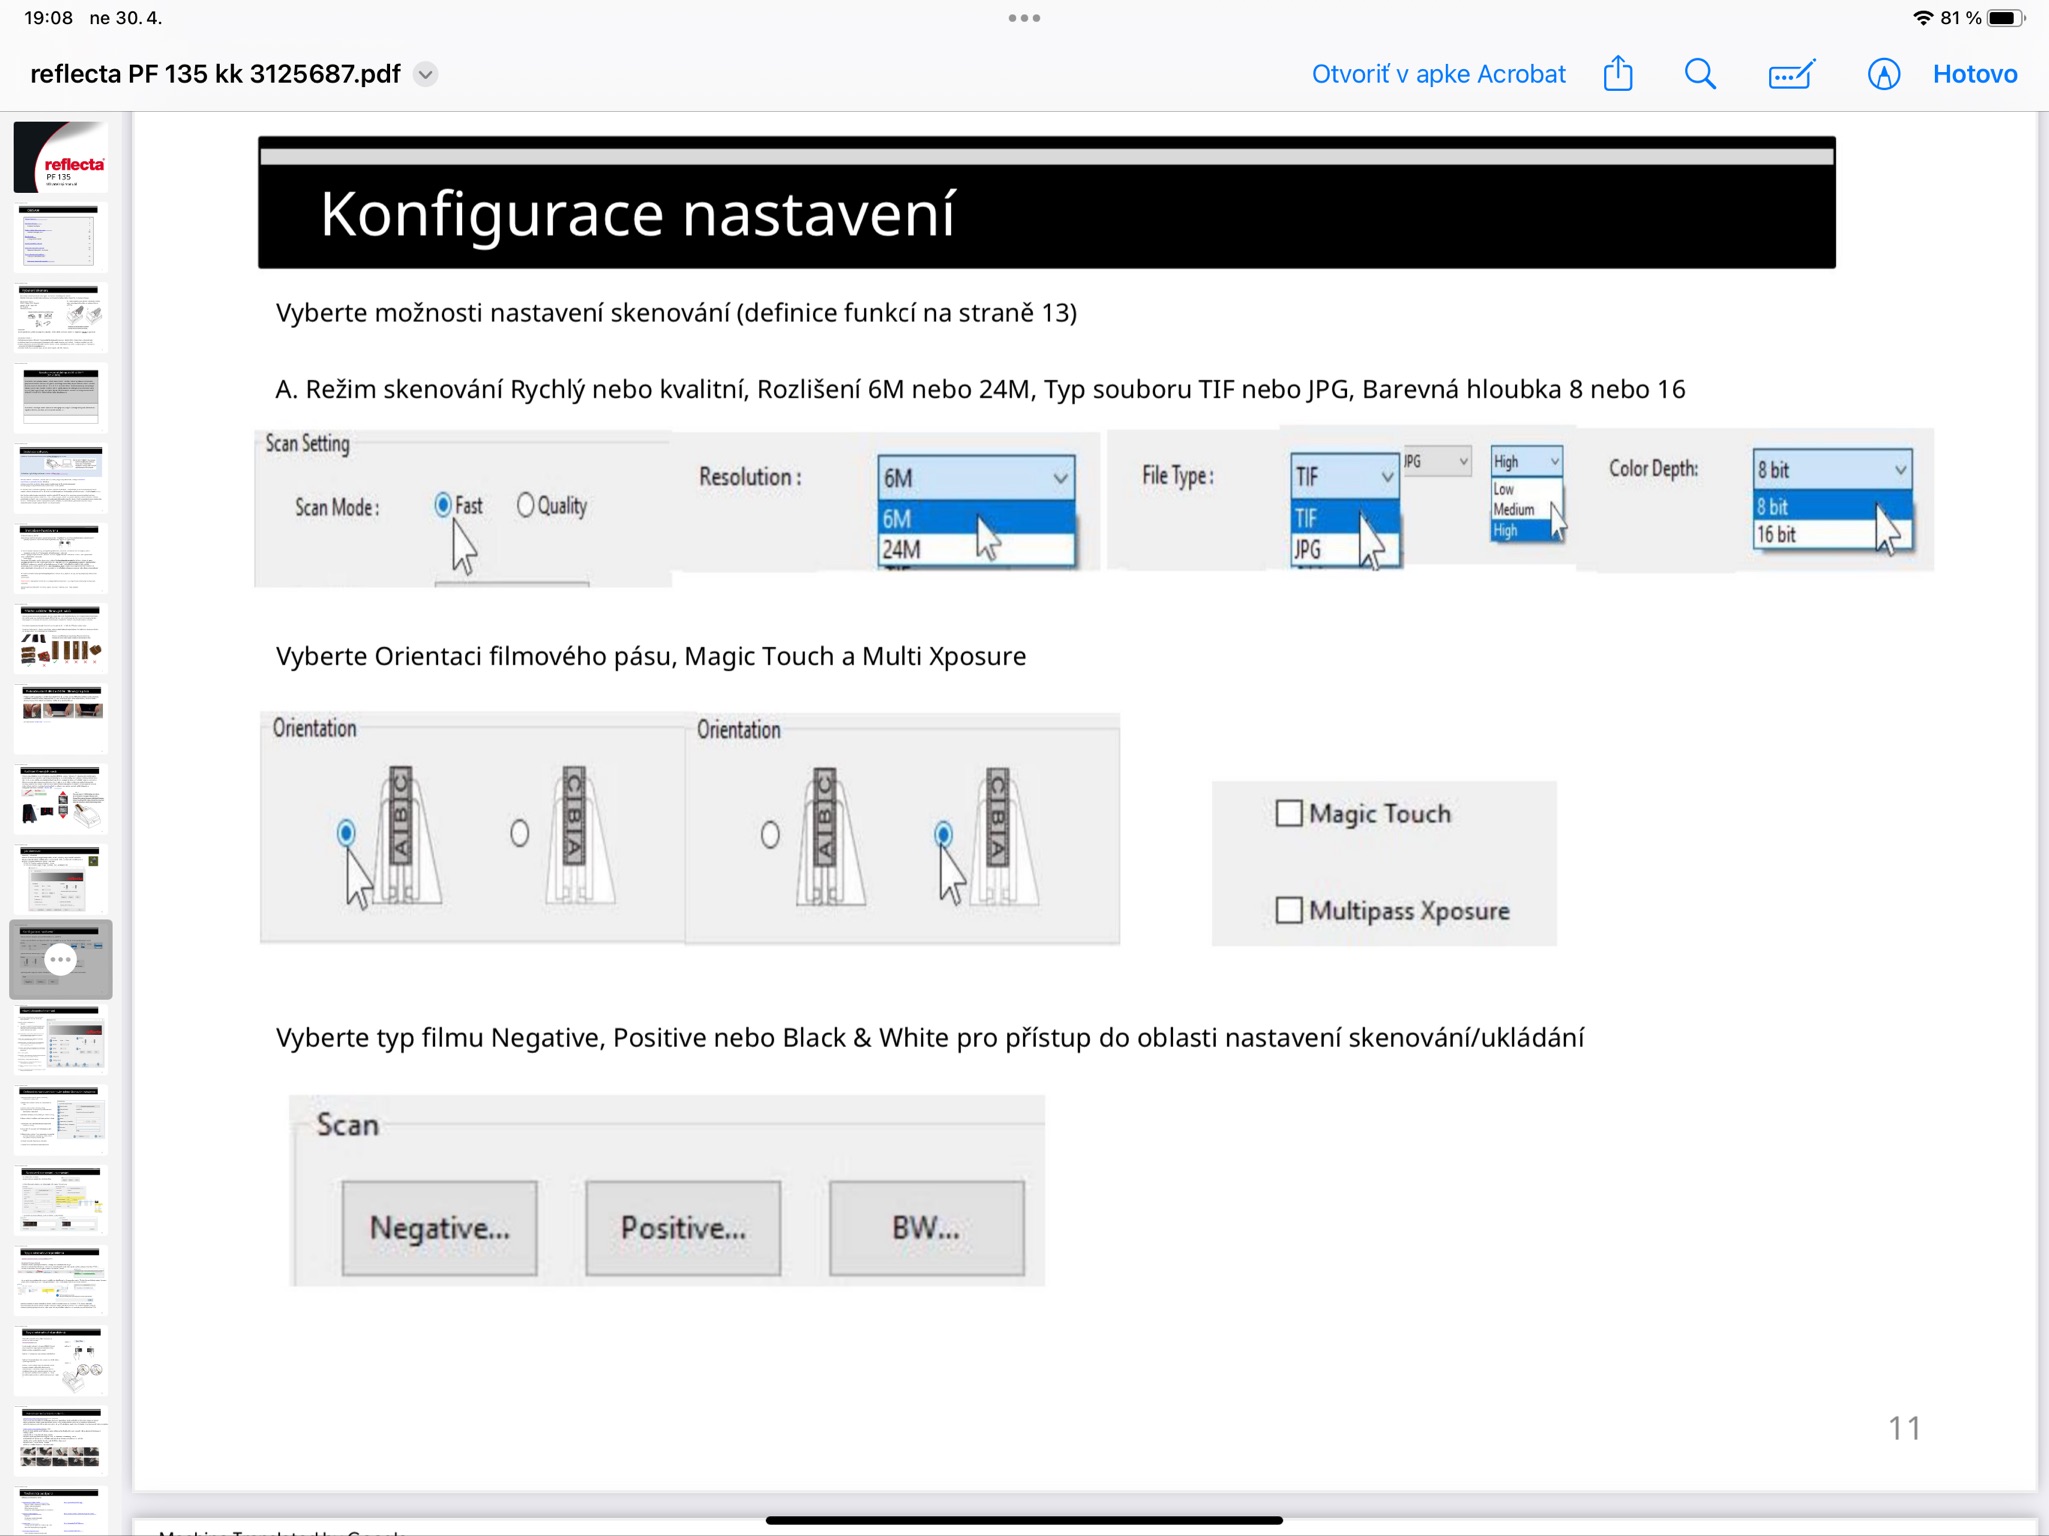
Task: Open the form fill keyboard-pen icon
Action: point(1791,74)
